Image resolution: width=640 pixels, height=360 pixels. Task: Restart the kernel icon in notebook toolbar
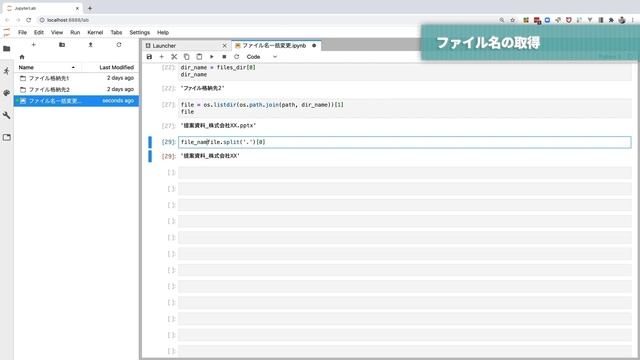point(237,57)
